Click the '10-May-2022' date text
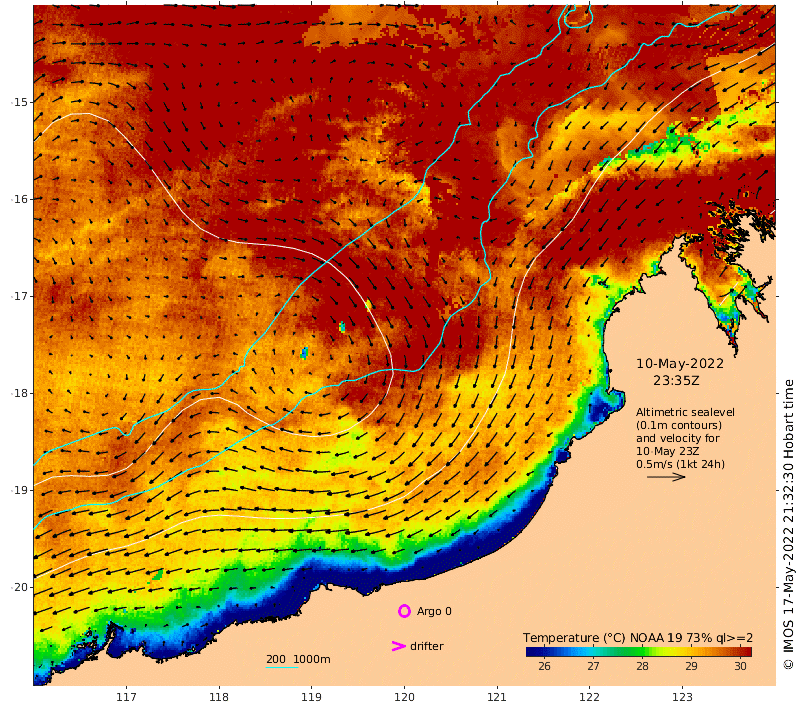This screenshot has height=710, width=800. [680, 364]
